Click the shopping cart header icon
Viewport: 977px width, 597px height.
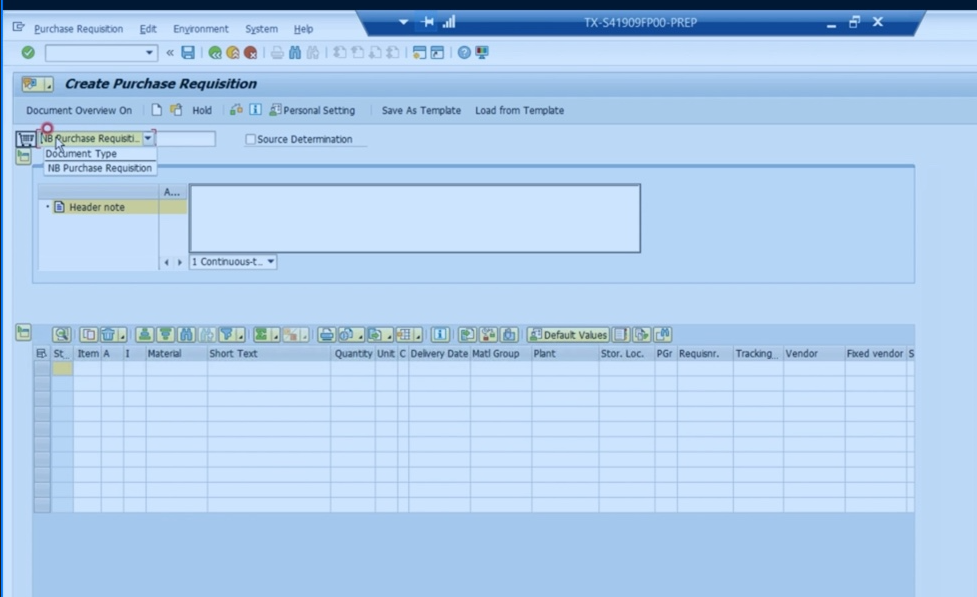(26, 138)
